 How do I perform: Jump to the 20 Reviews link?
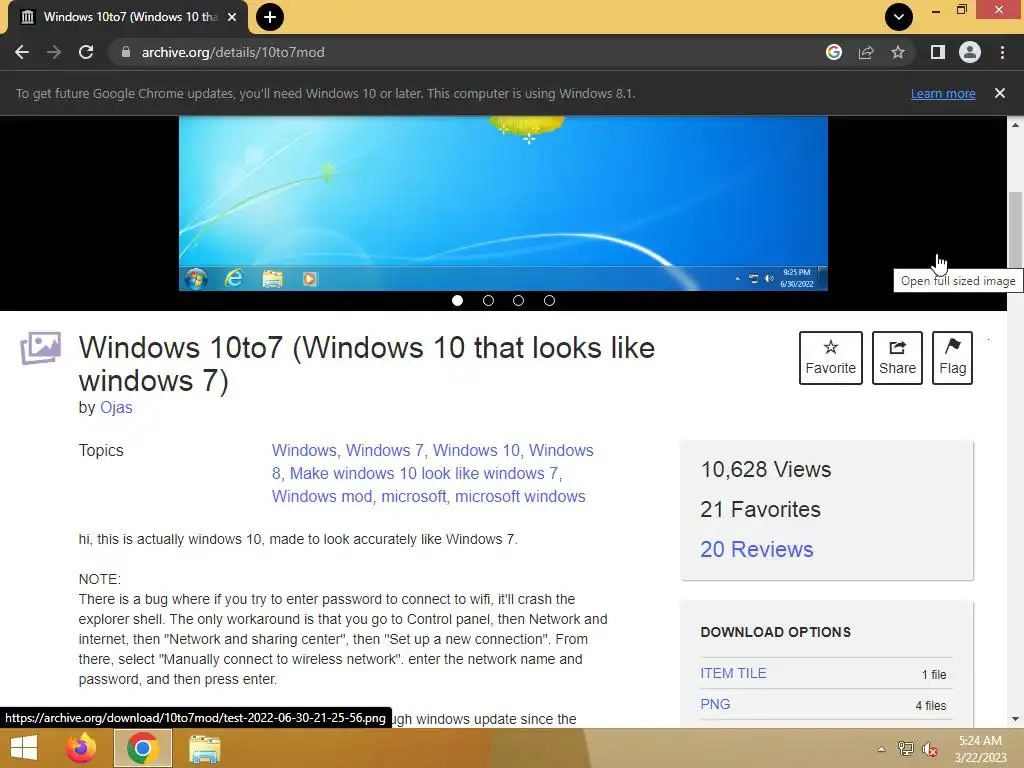(757, 549)
